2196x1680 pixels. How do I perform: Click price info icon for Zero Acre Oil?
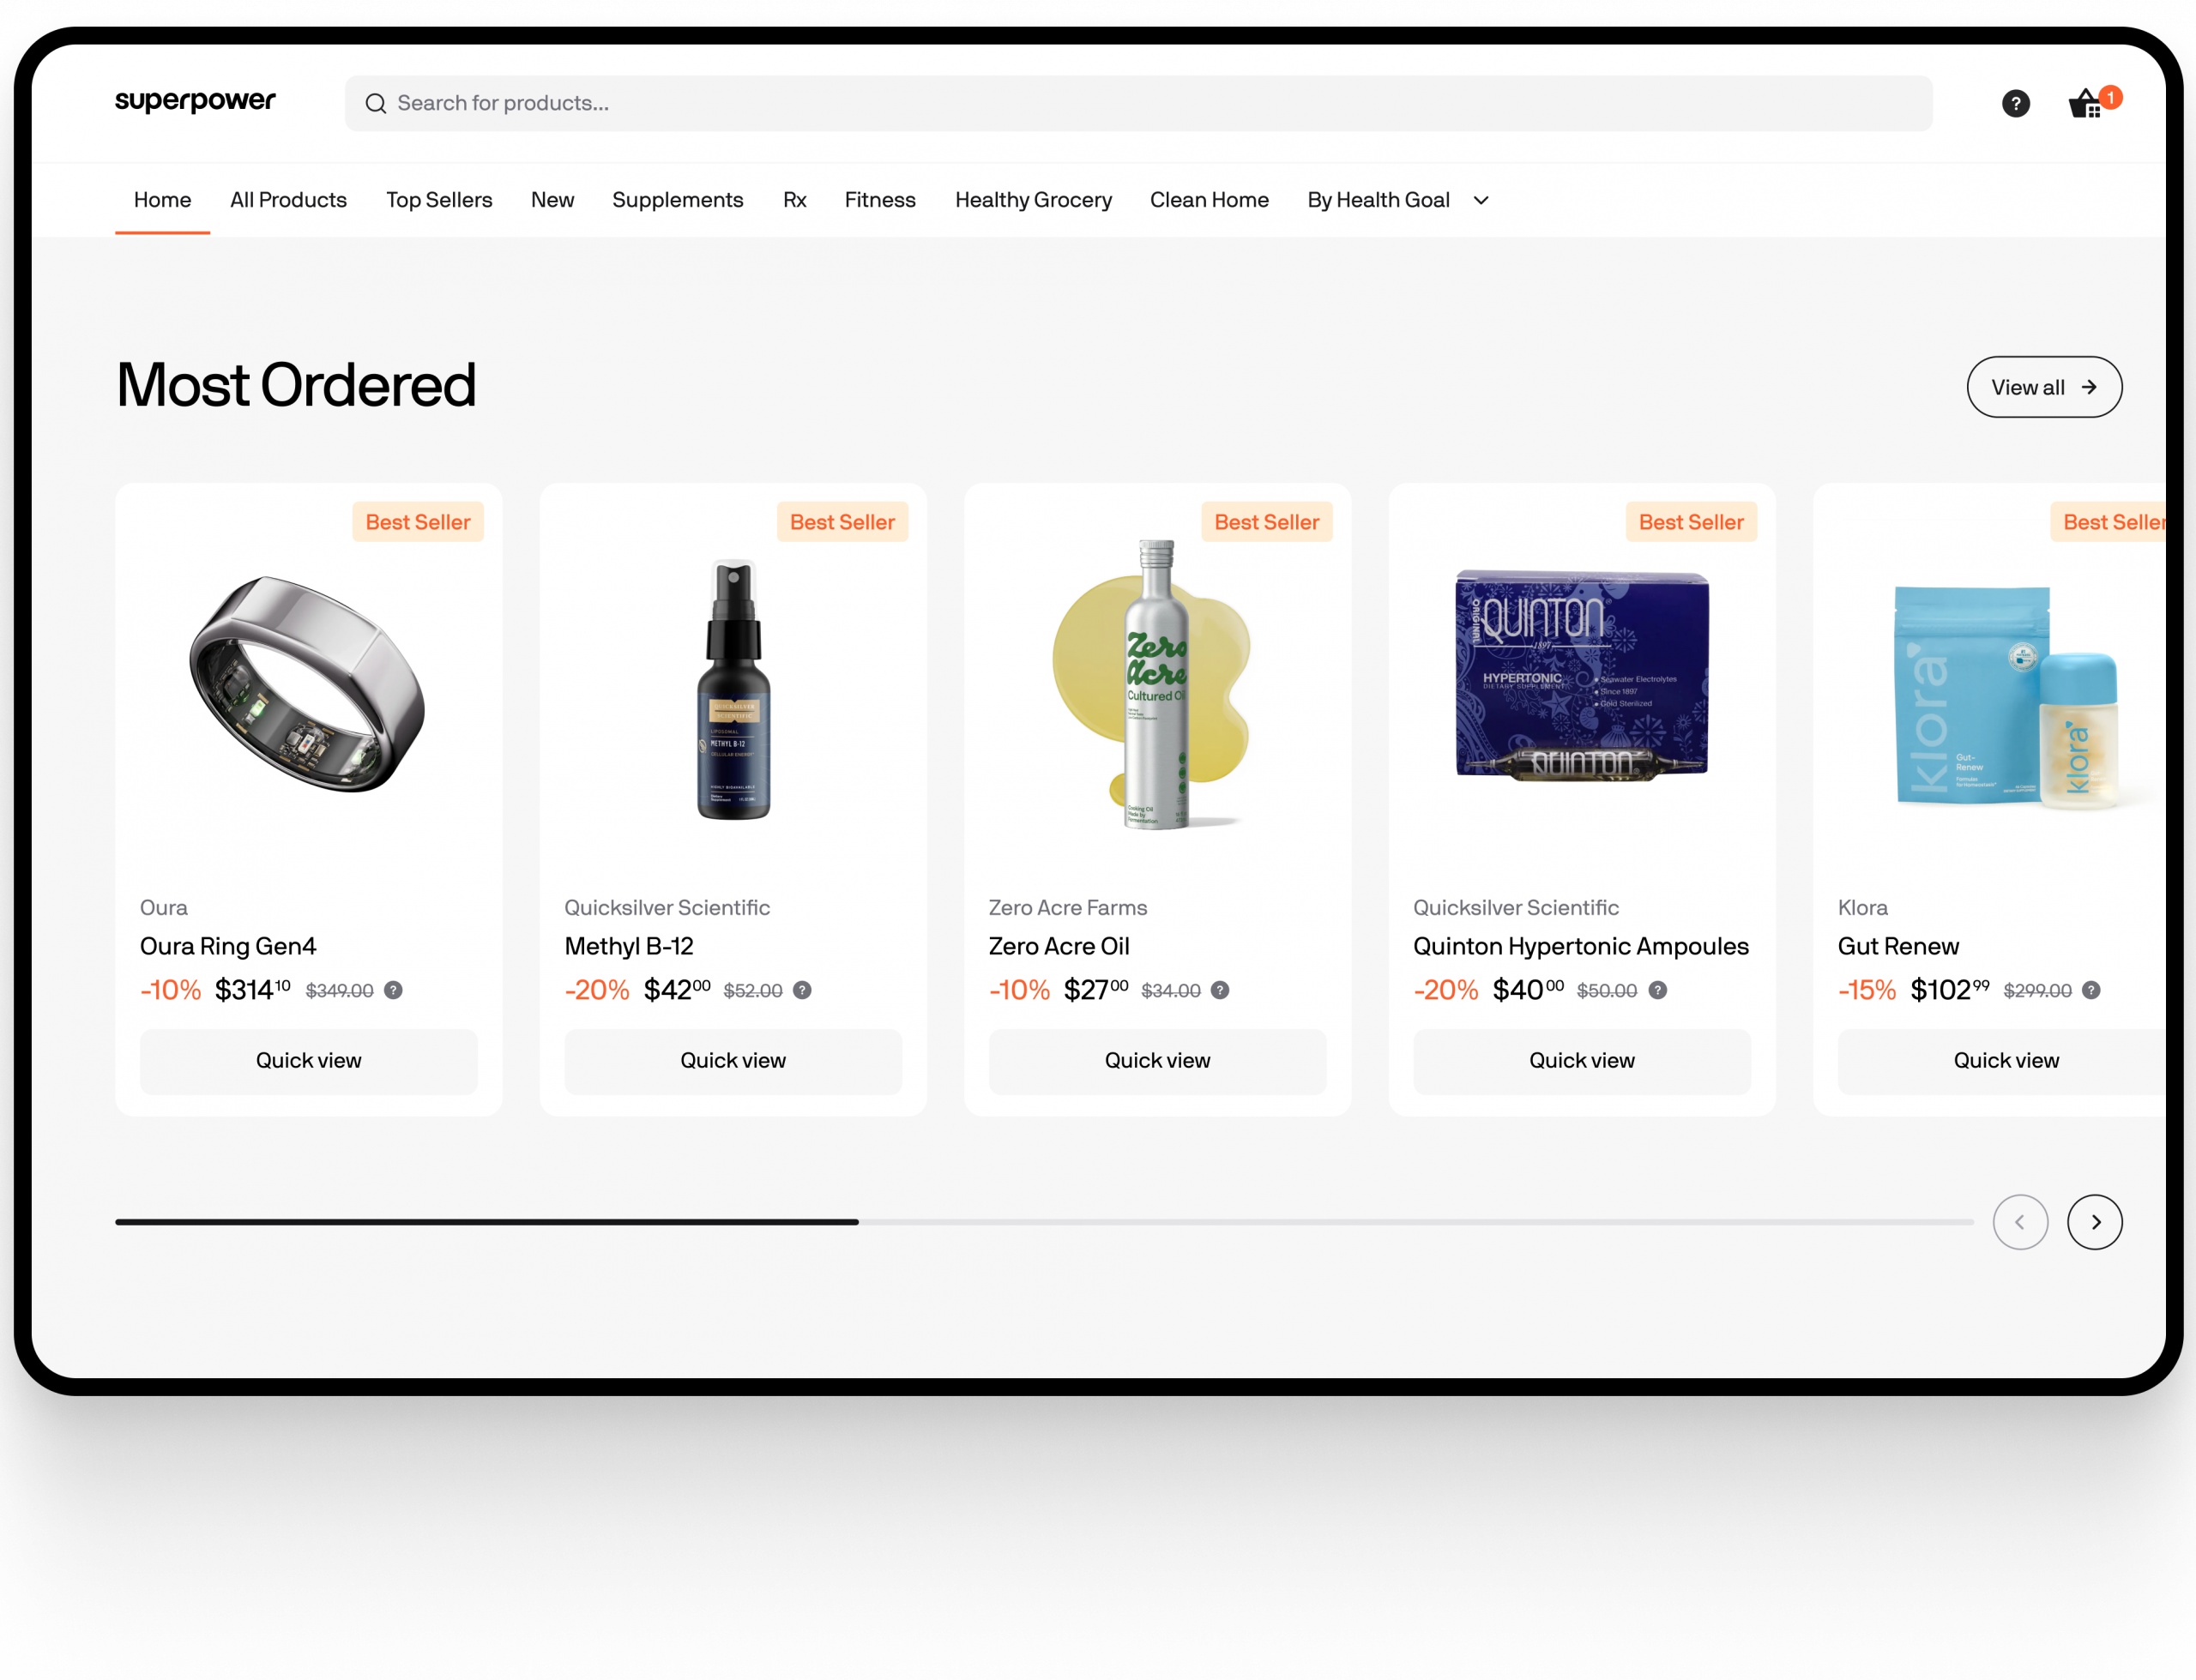(1220, 990)
